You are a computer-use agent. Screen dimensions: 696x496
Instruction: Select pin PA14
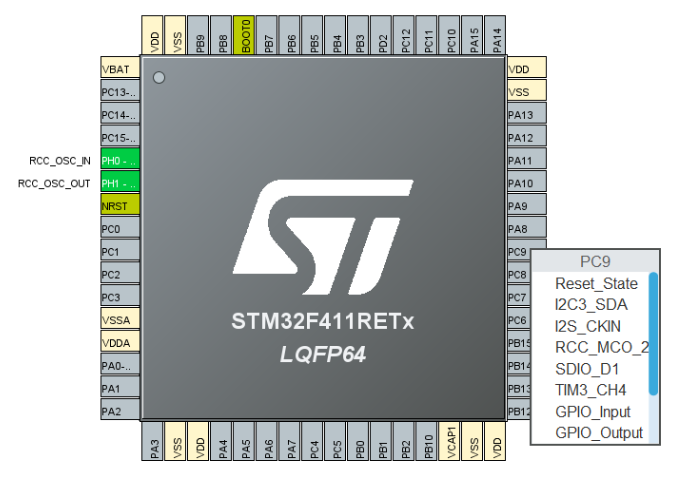(x=495, y=35)
